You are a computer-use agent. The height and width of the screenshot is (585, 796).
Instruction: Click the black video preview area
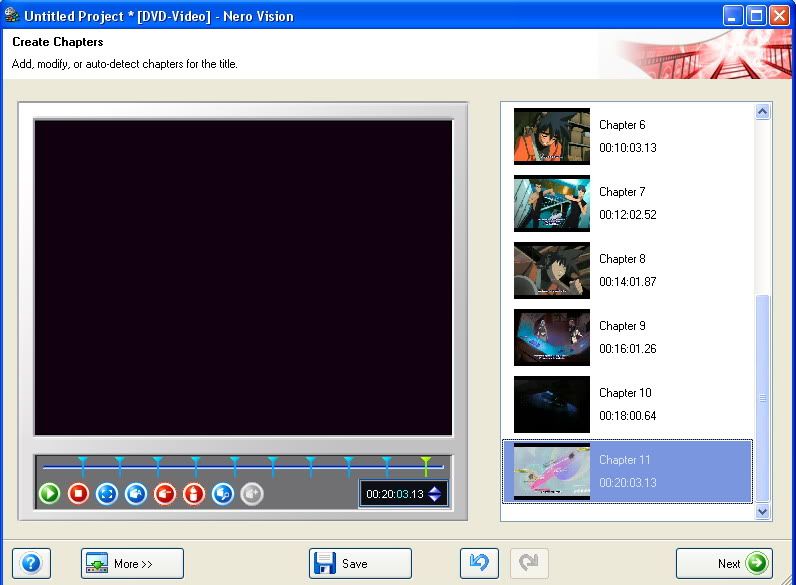[x=243, y=278]
